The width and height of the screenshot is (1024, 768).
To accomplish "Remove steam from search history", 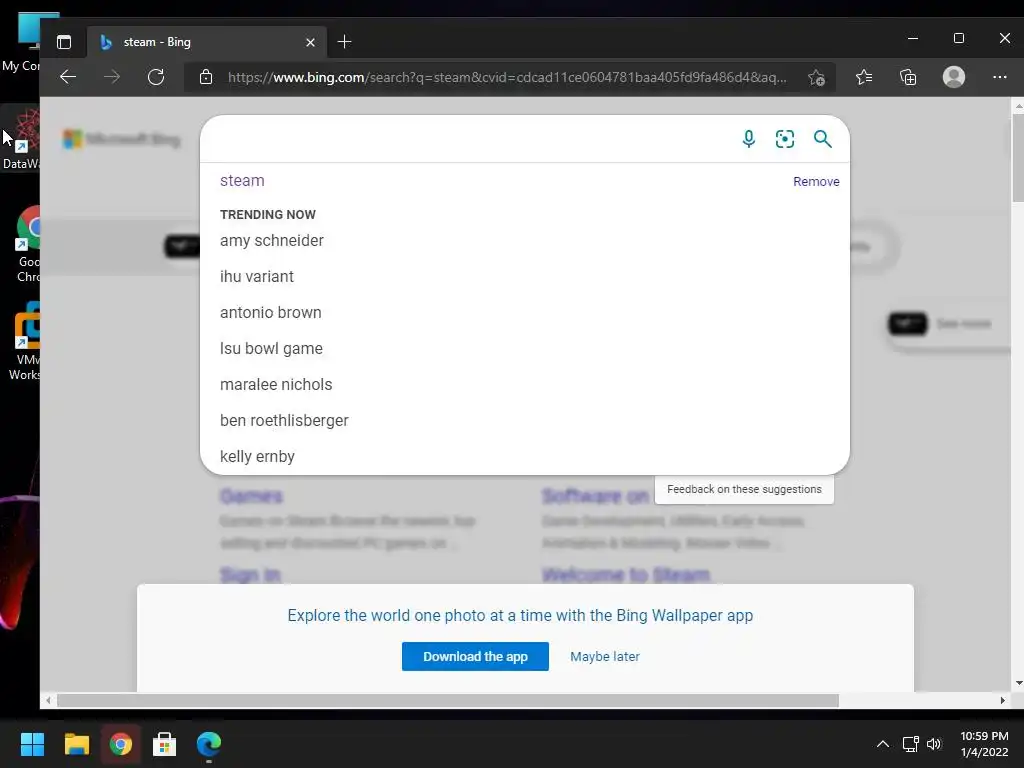I will pyautogui.click(x=816, y=182).
